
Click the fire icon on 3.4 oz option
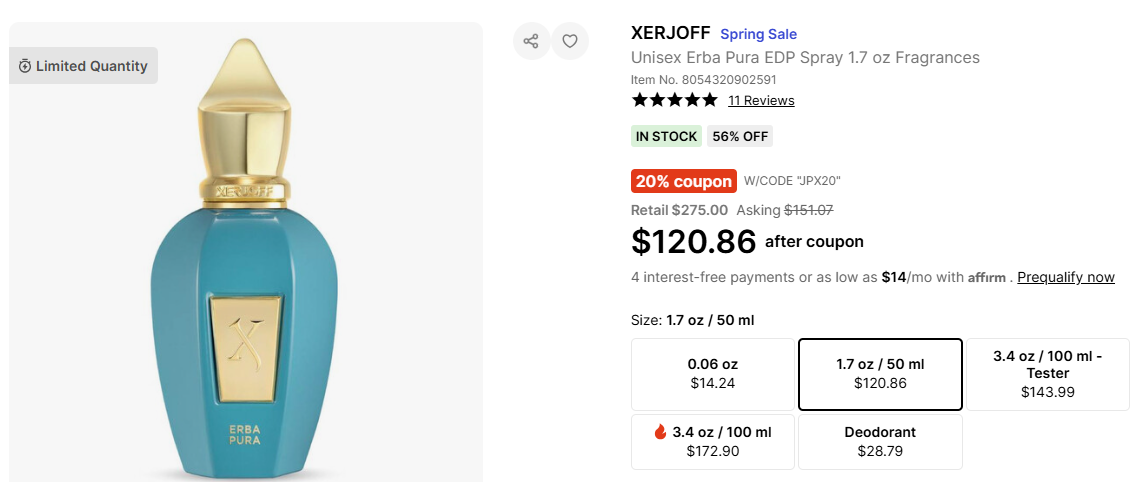point(660,432)
